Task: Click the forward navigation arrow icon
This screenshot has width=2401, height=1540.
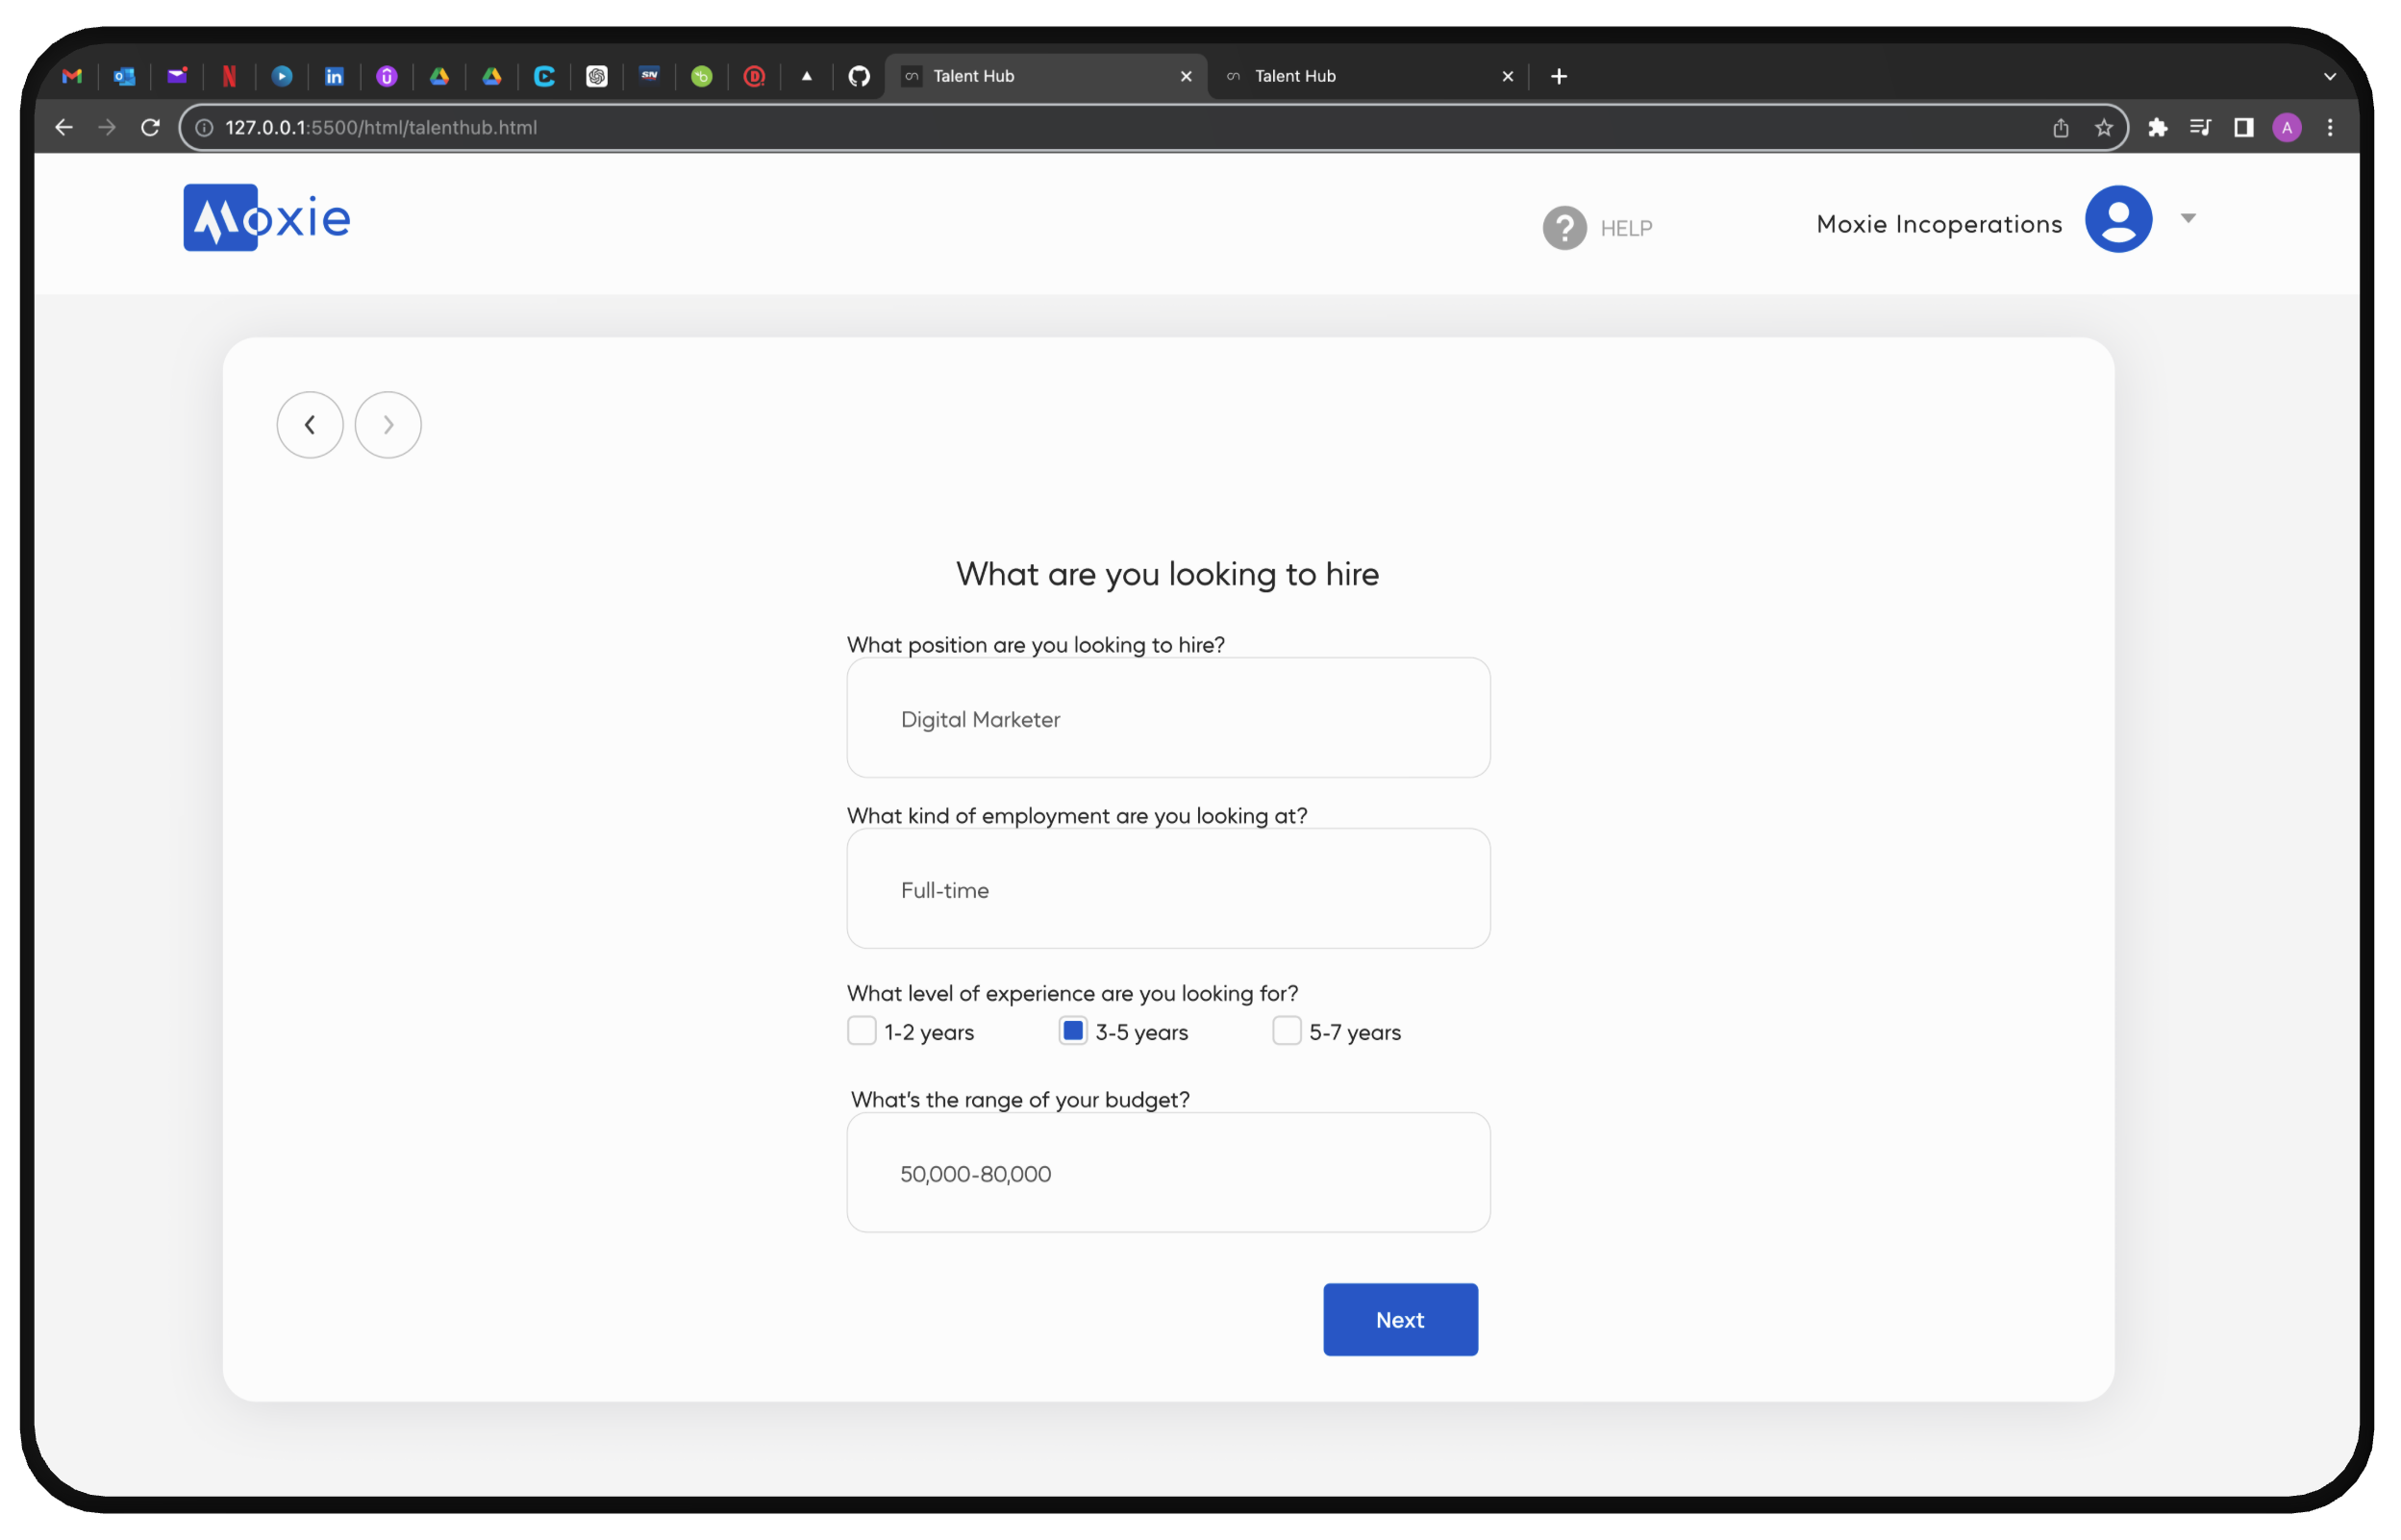Action: click(387, 424)
